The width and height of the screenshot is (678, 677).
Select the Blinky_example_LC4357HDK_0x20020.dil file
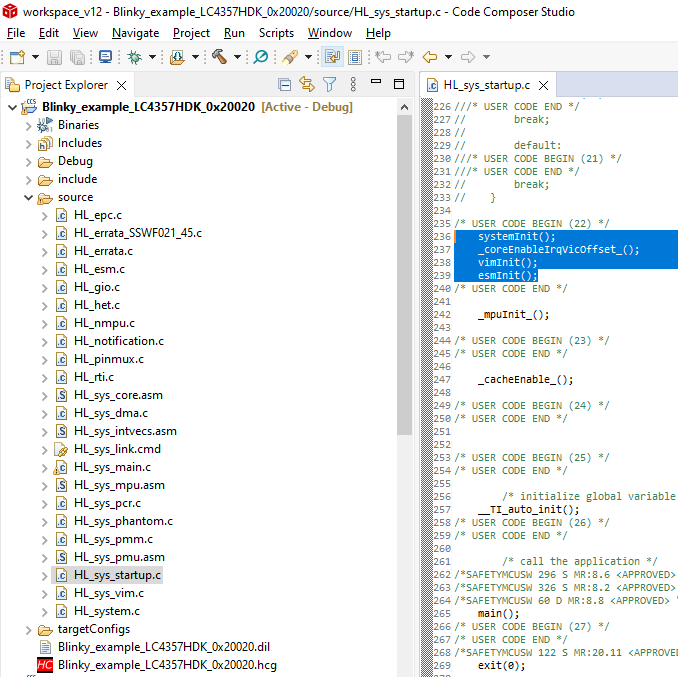pos(163,647)
